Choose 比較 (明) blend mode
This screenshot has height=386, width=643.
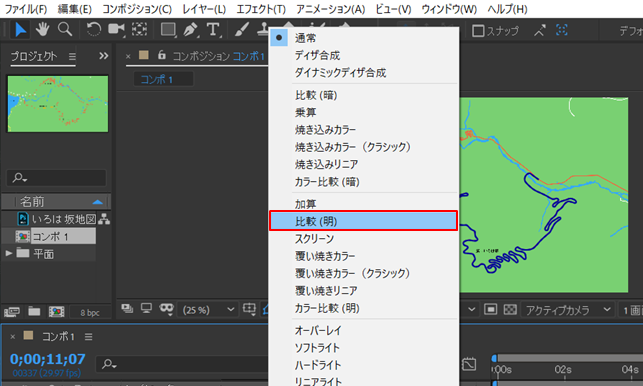coord(363,221)
